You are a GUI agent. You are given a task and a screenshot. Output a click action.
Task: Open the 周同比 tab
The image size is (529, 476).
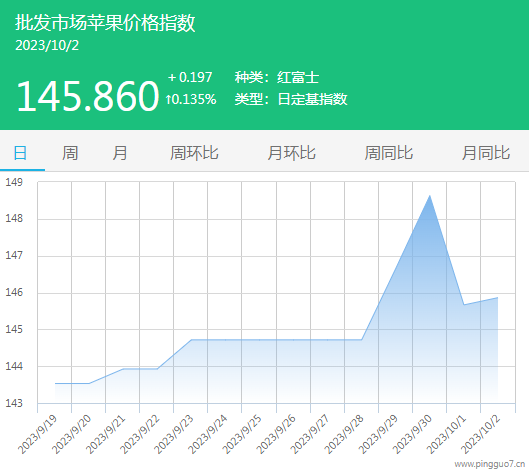click(389, 153)
